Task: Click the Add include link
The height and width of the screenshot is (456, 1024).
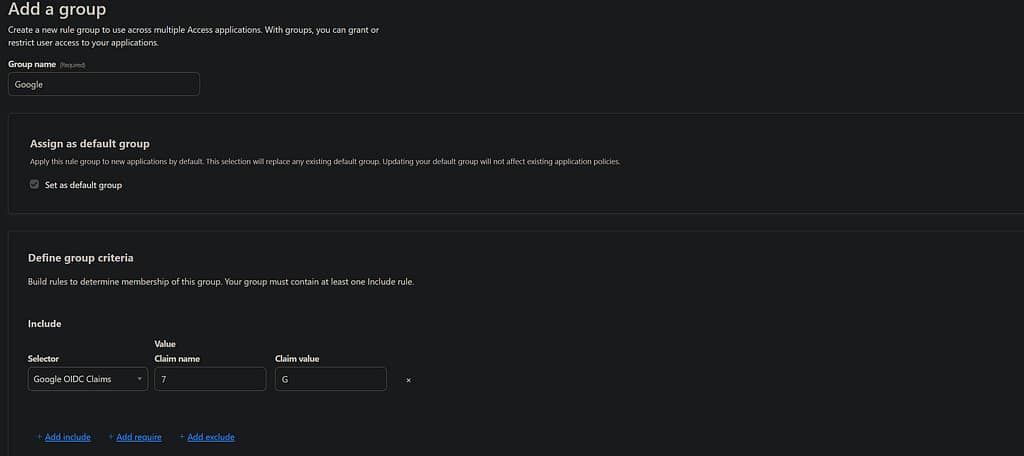Action: point(64,437)
